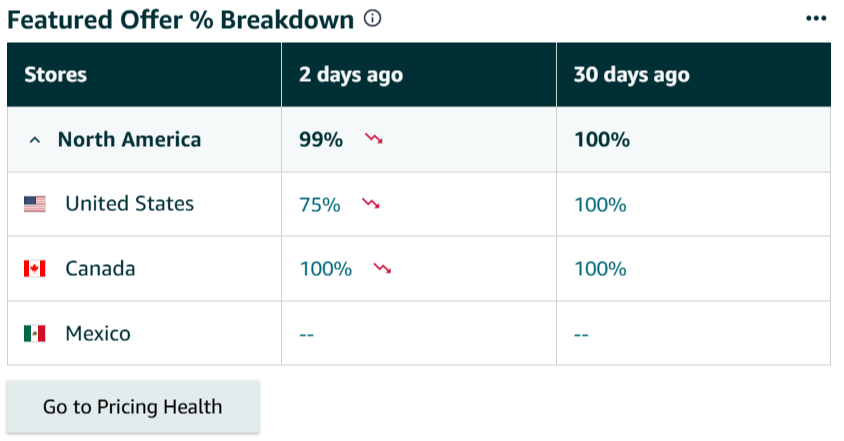Click the Mexico flag icon
This screenshot has width=844, height=441.
[35, 333]
